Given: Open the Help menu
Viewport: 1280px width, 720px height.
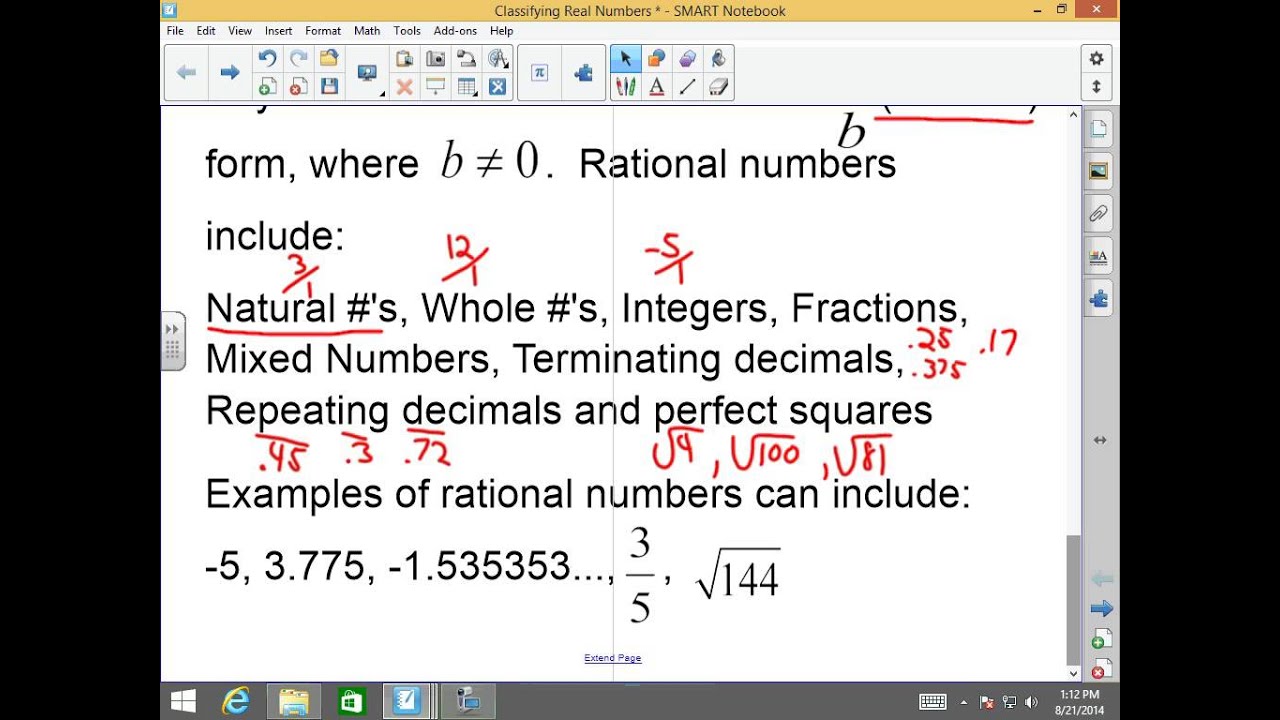Looking at the screenshot, I should [x=501, y=31].
